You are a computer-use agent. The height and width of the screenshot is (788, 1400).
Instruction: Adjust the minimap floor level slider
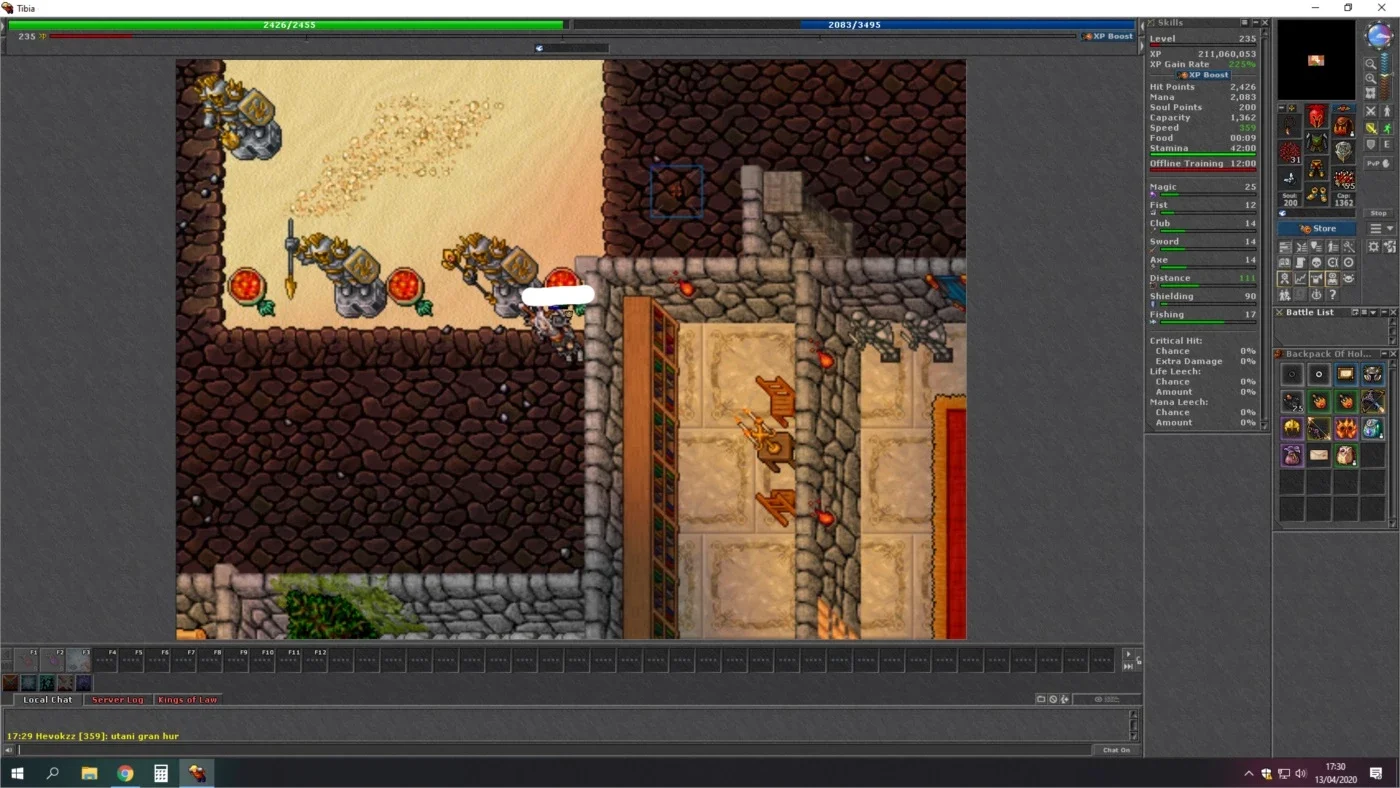point(1385,75)
